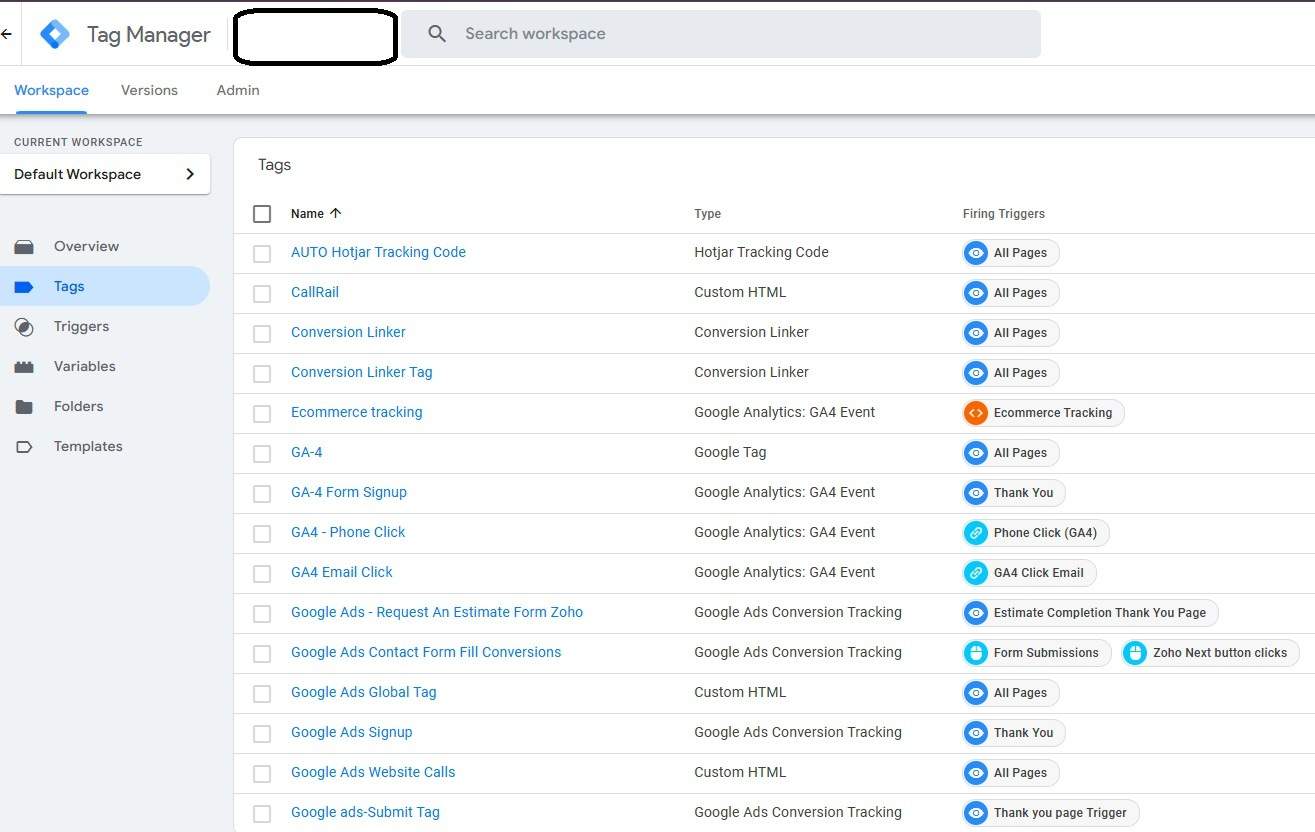Click the Triggers sidebar icon
Viewport: 1315px width, 832px height.
coord(24,327)
